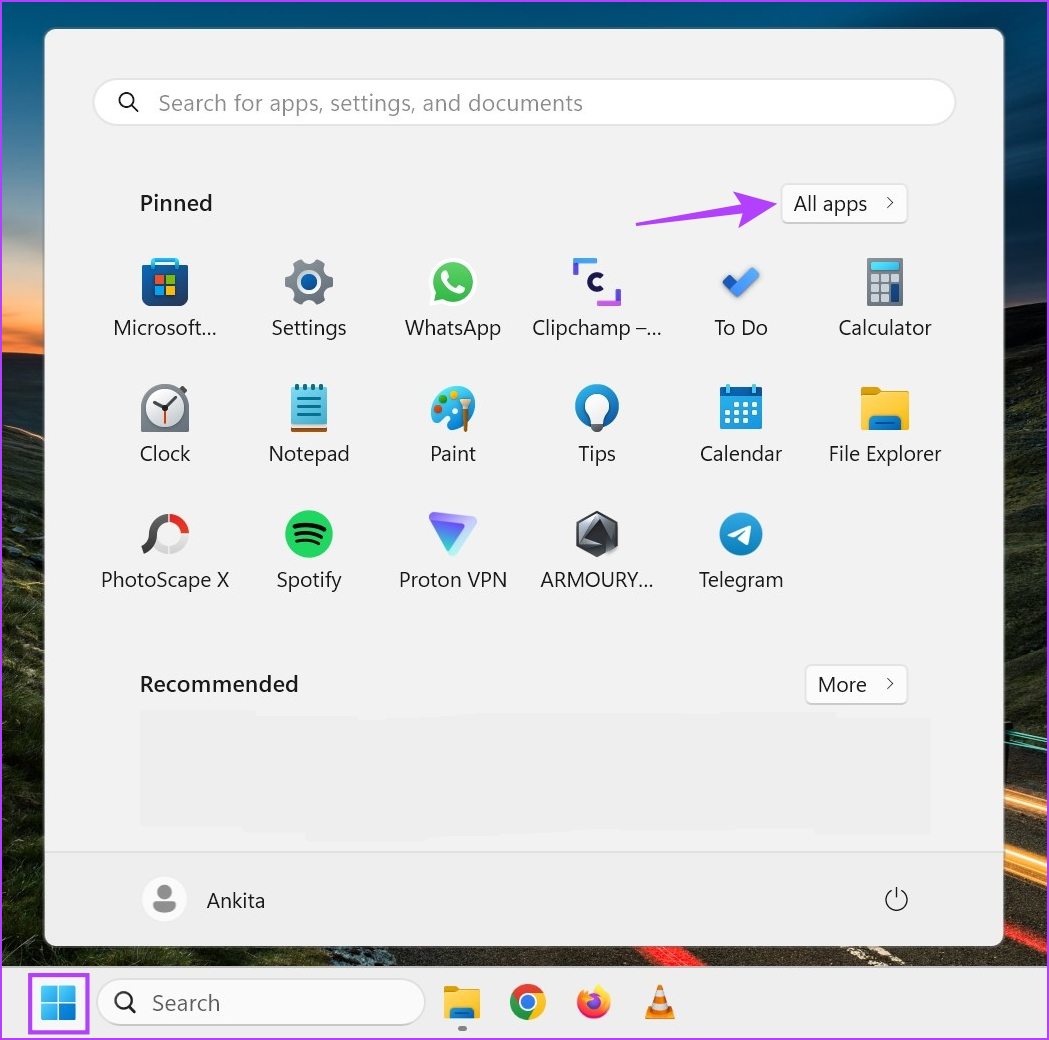
Task: Launch Google Chrome from the taskbar
Action: click(x=527, y=1003)
